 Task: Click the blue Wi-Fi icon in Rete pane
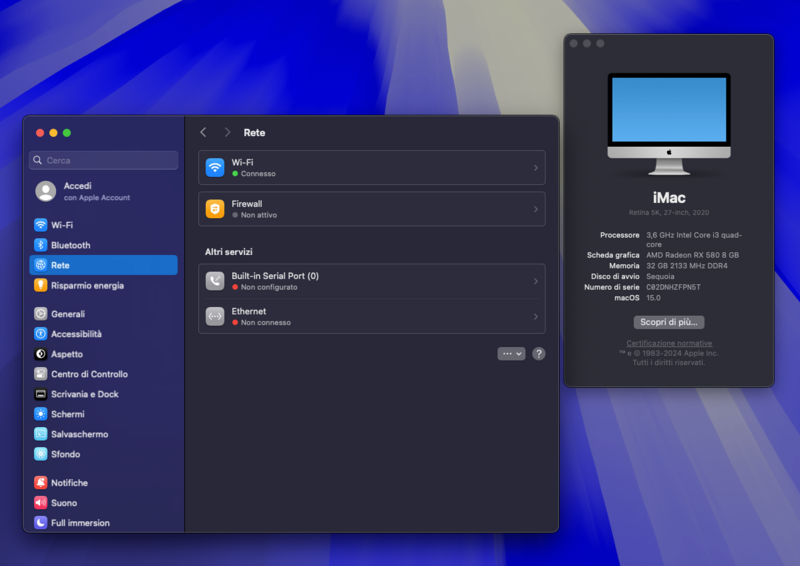215,167
